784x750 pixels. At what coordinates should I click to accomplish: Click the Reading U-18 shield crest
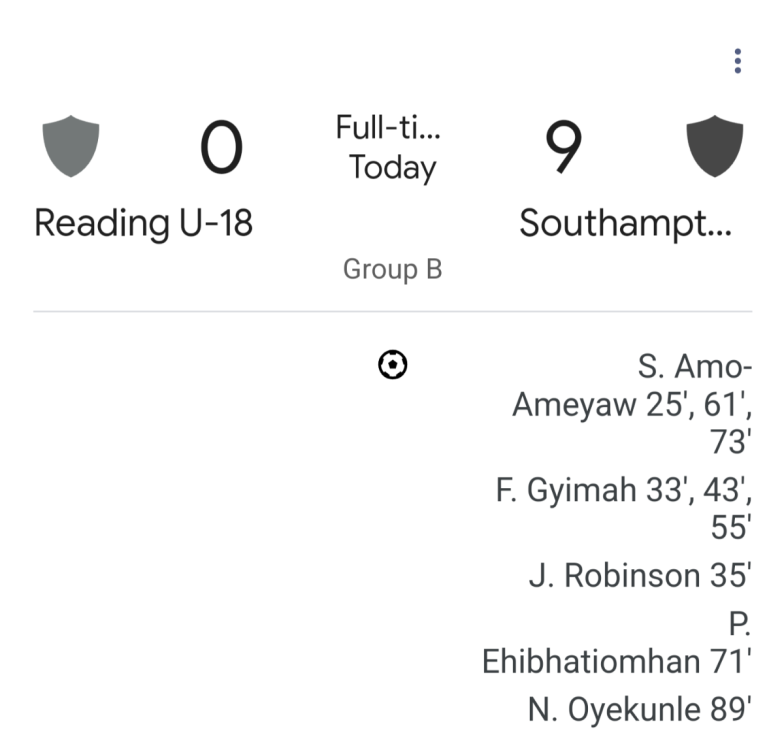click(x=71, y=147)
